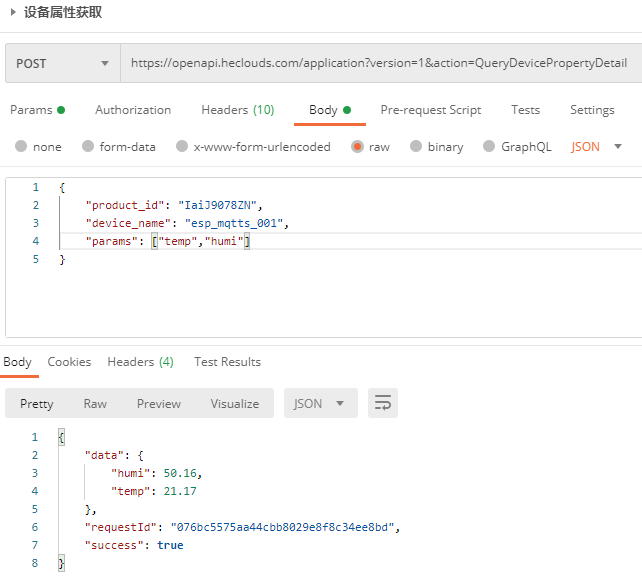Switch to the Tests tab

click(525, 110)
